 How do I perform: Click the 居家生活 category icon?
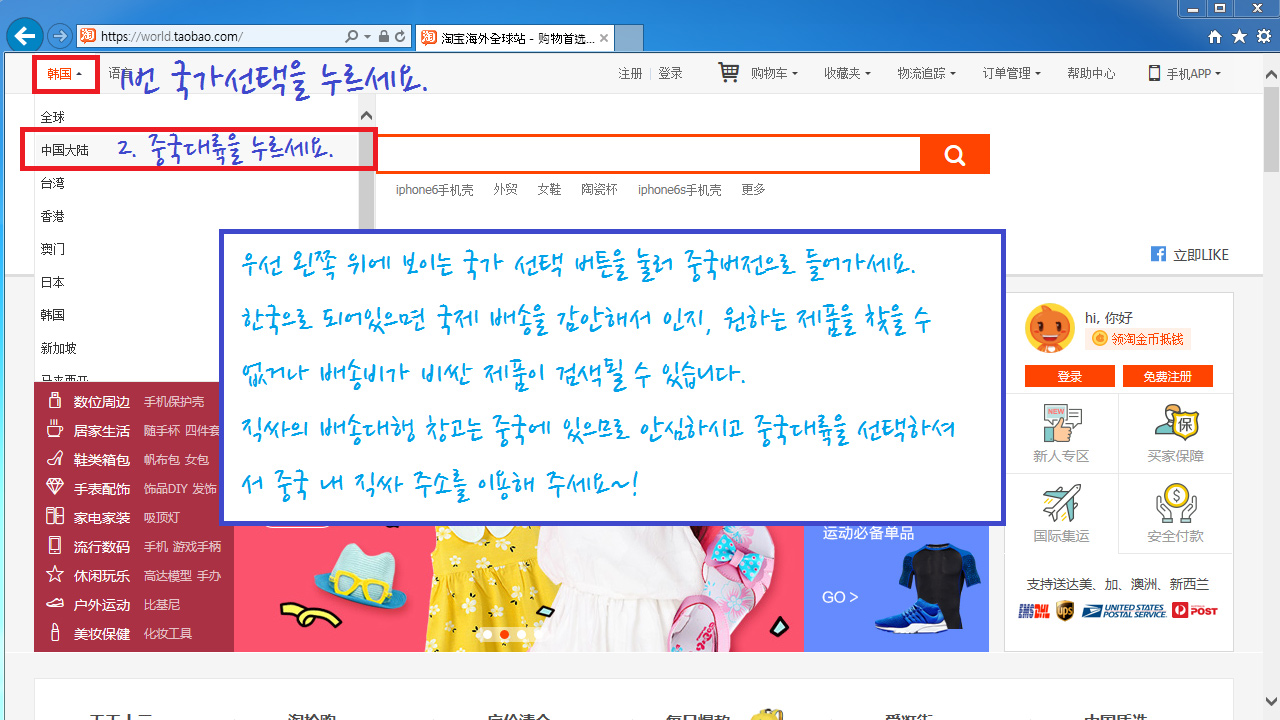(55, 430)
